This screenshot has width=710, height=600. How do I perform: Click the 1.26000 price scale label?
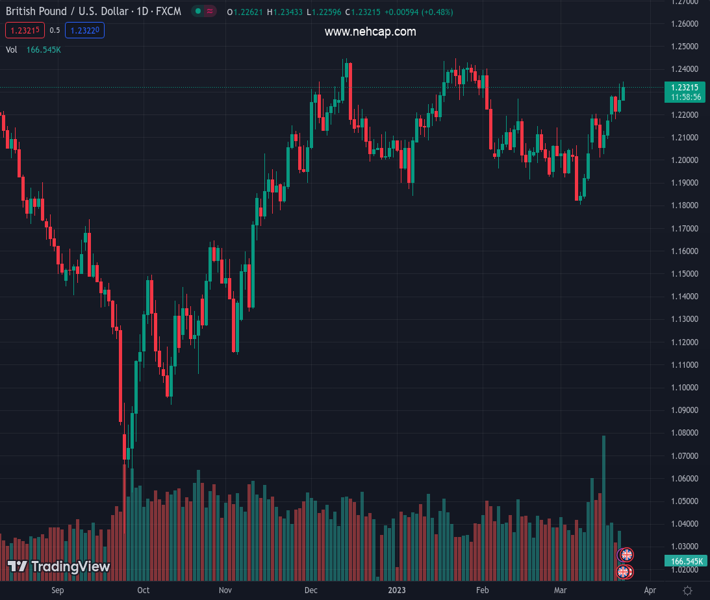(685, 24)
